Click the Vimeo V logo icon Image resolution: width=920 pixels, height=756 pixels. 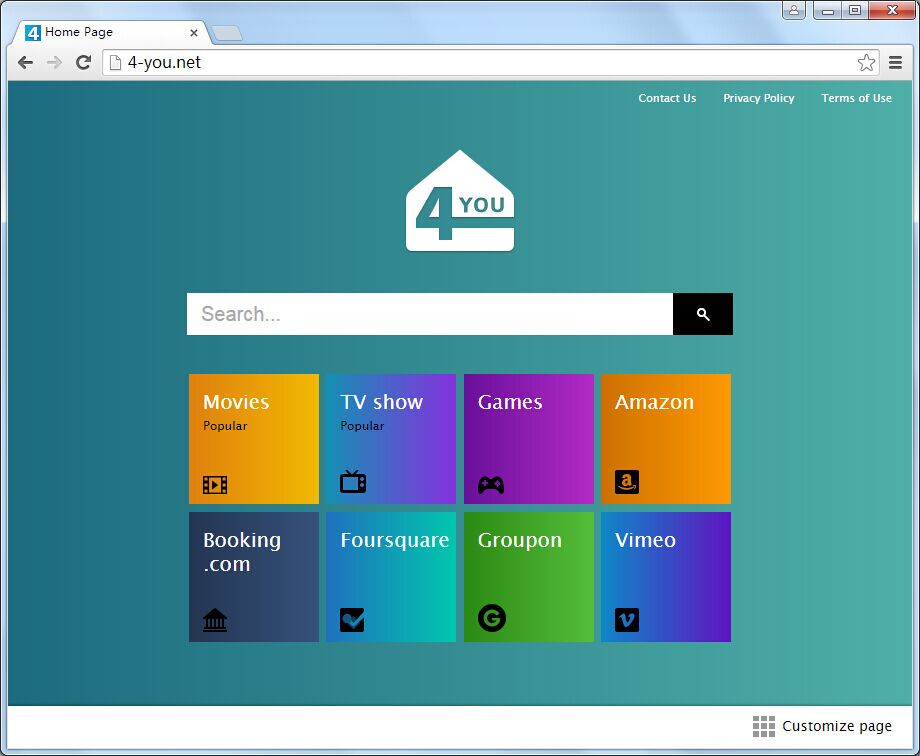tap(627, 620)
